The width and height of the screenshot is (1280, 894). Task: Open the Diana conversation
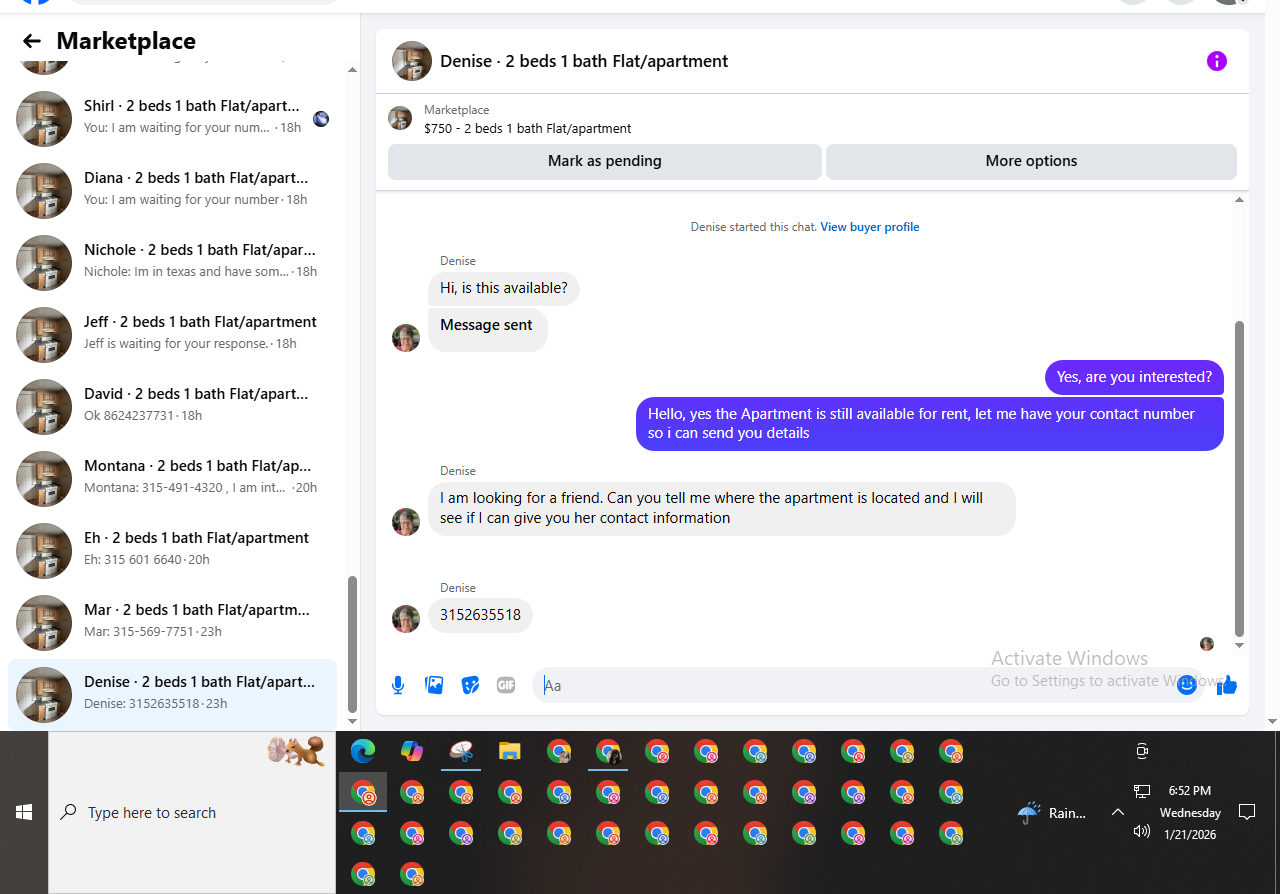pos(172,190)
